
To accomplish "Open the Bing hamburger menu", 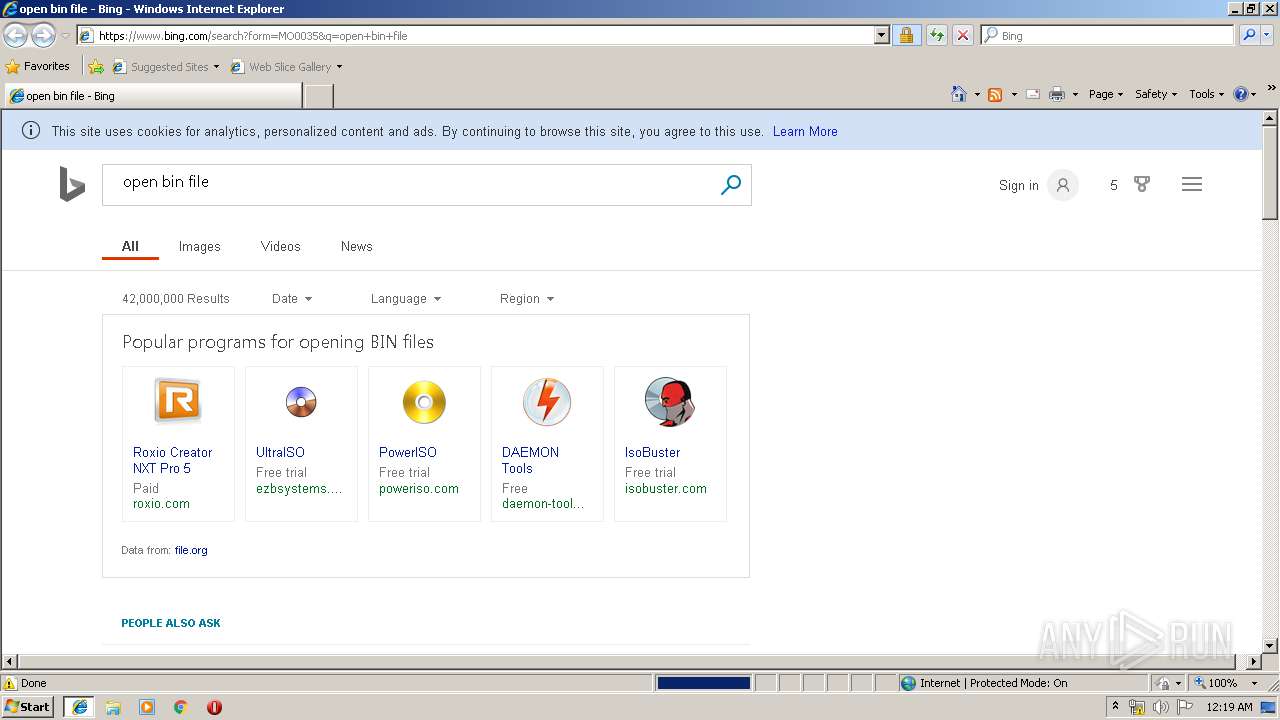I will click(x=1191, y=184).
